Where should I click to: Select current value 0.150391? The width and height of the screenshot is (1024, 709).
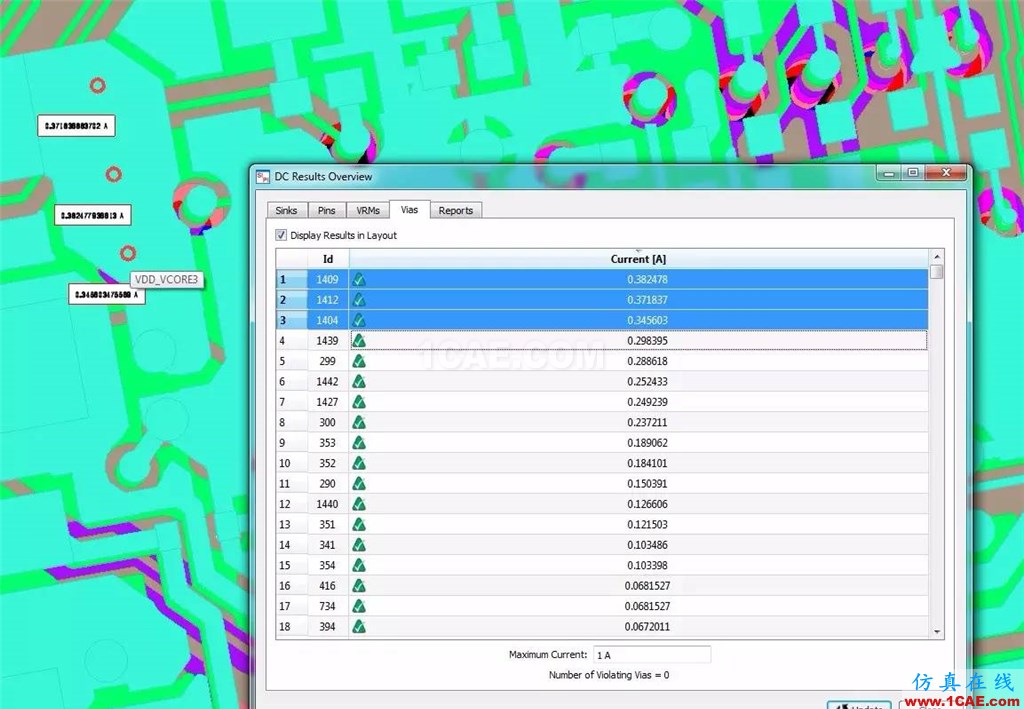pos(647,484)
